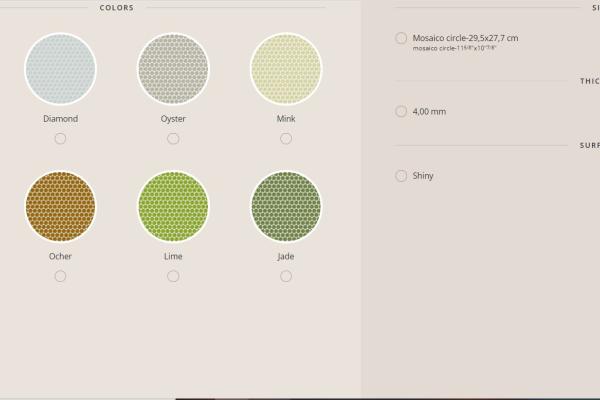The width and height of the screenshot is (600, 400).
Task: Click the Mosaico circle-29,5x27,7 cm text
Action: tap(465, 38)
